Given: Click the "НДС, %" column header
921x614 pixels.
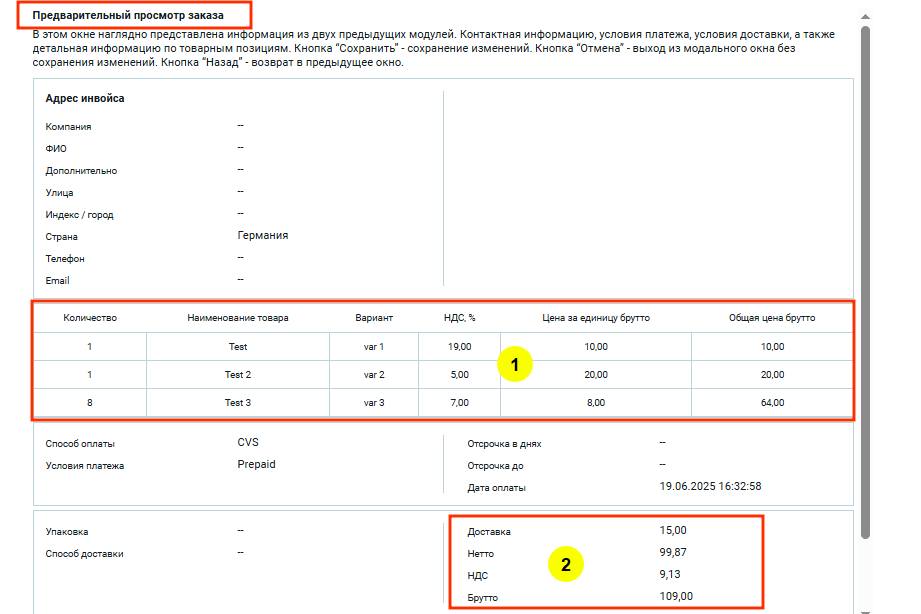Looking at the screenshot, I should [459, 318].
